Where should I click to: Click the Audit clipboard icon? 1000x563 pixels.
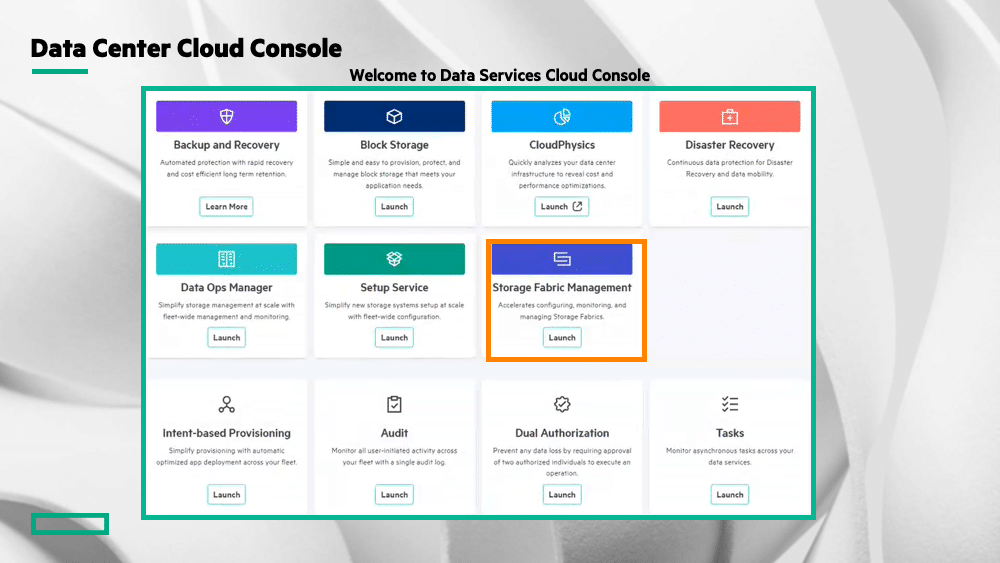[x=394, y=404]
